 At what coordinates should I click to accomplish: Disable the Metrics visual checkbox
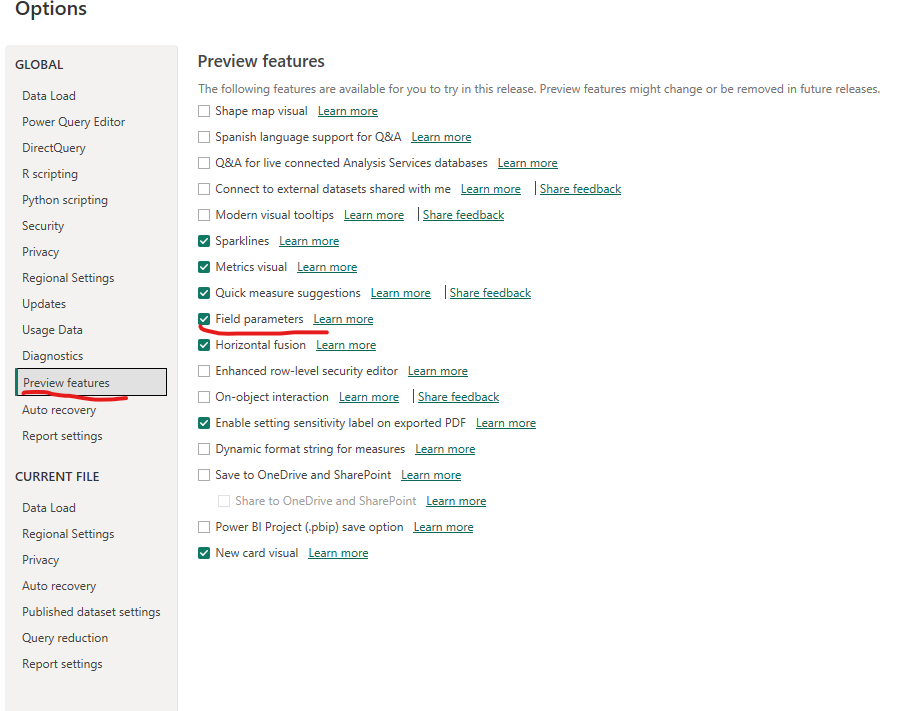point(203,267)
